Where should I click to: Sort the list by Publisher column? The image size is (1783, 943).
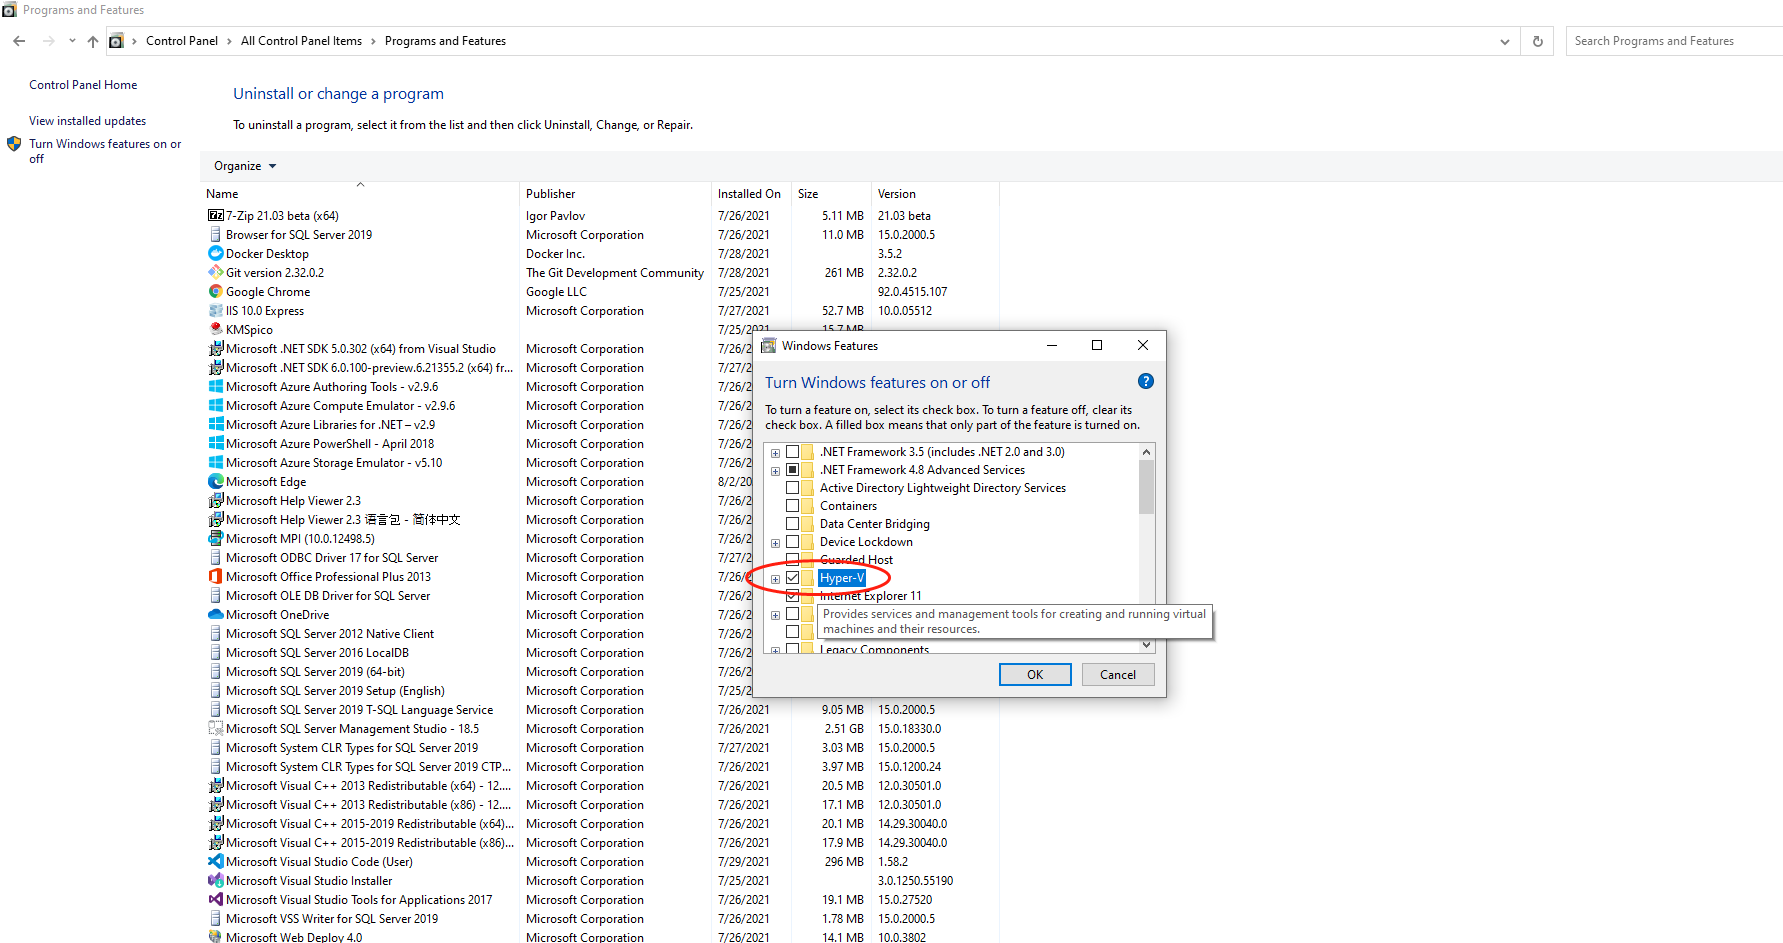[616, 193]
